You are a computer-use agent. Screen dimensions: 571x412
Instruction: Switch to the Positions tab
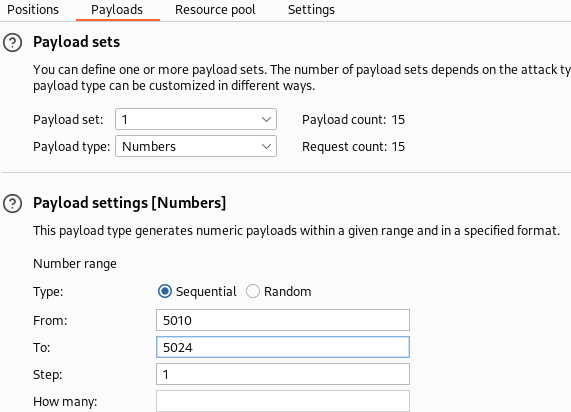[33, 10]
